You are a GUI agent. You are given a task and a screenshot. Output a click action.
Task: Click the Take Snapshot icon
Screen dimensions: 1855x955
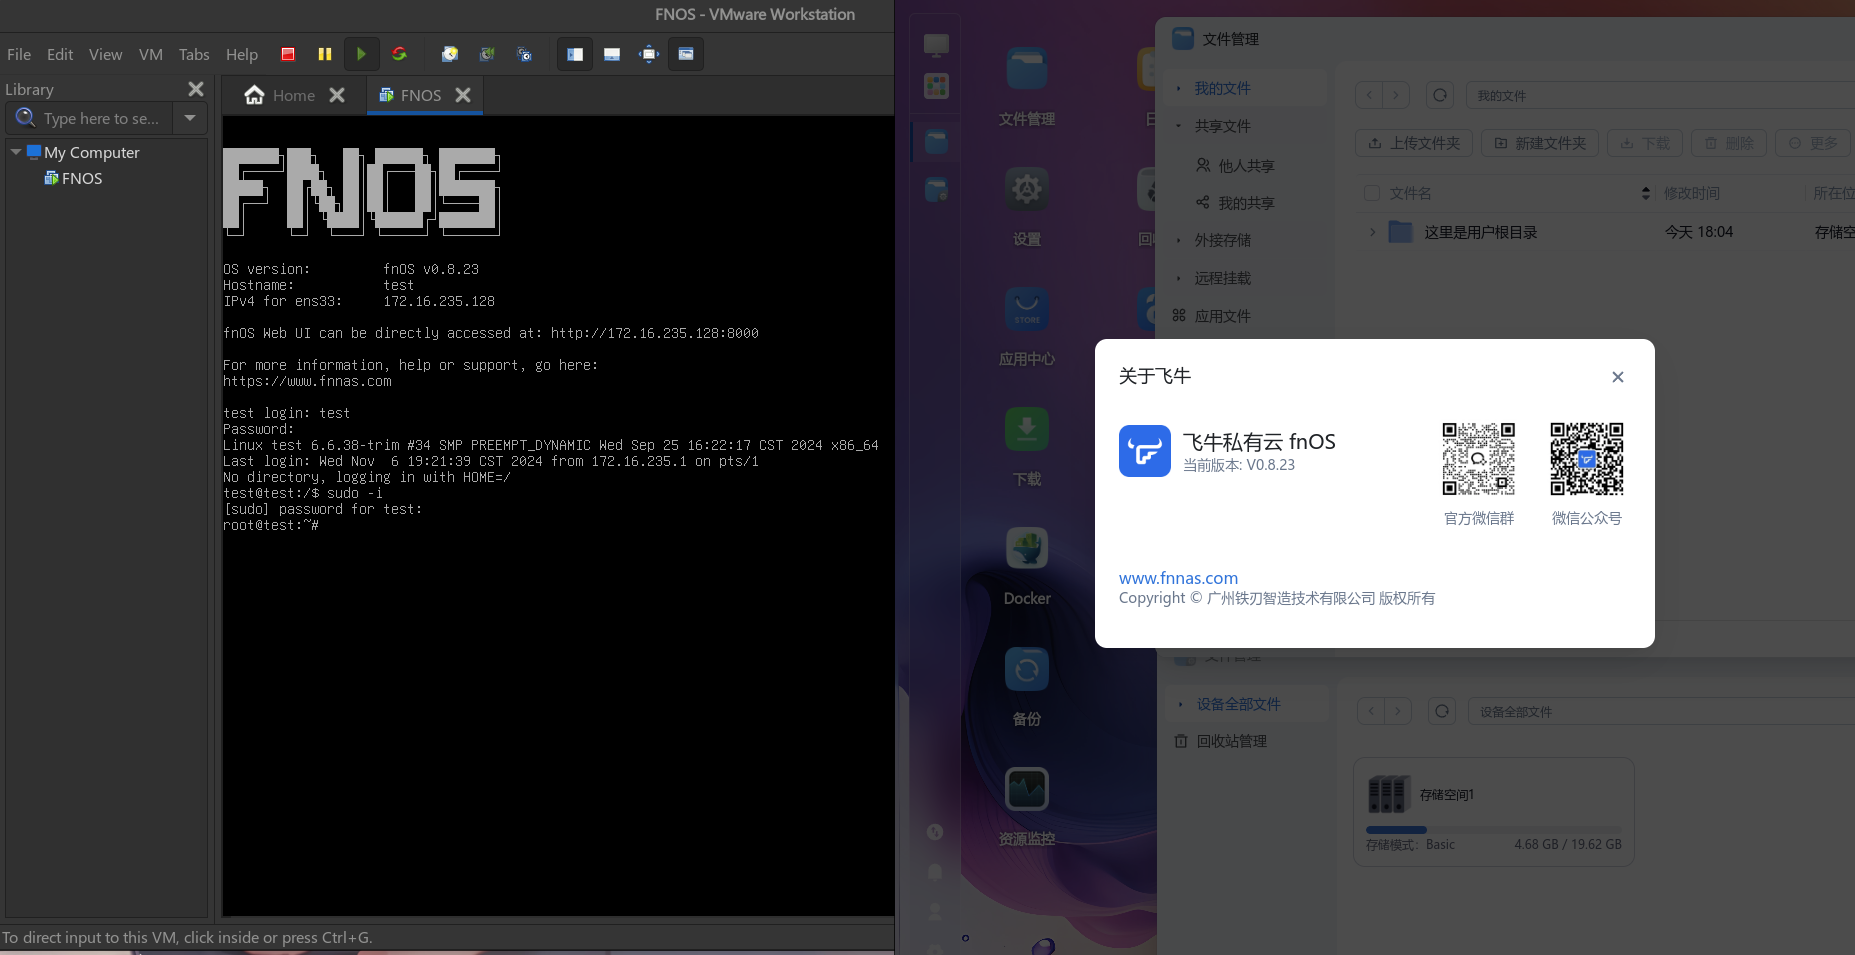click(x=450, y=54)
